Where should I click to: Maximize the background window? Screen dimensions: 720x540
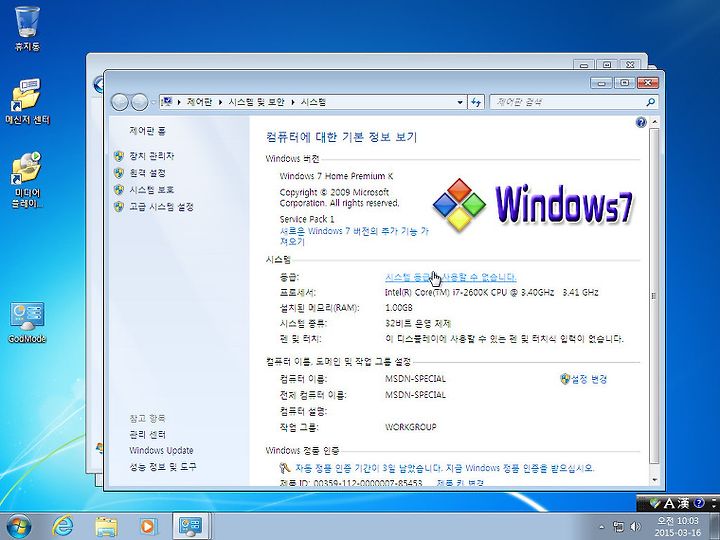[x=607, y=65]
